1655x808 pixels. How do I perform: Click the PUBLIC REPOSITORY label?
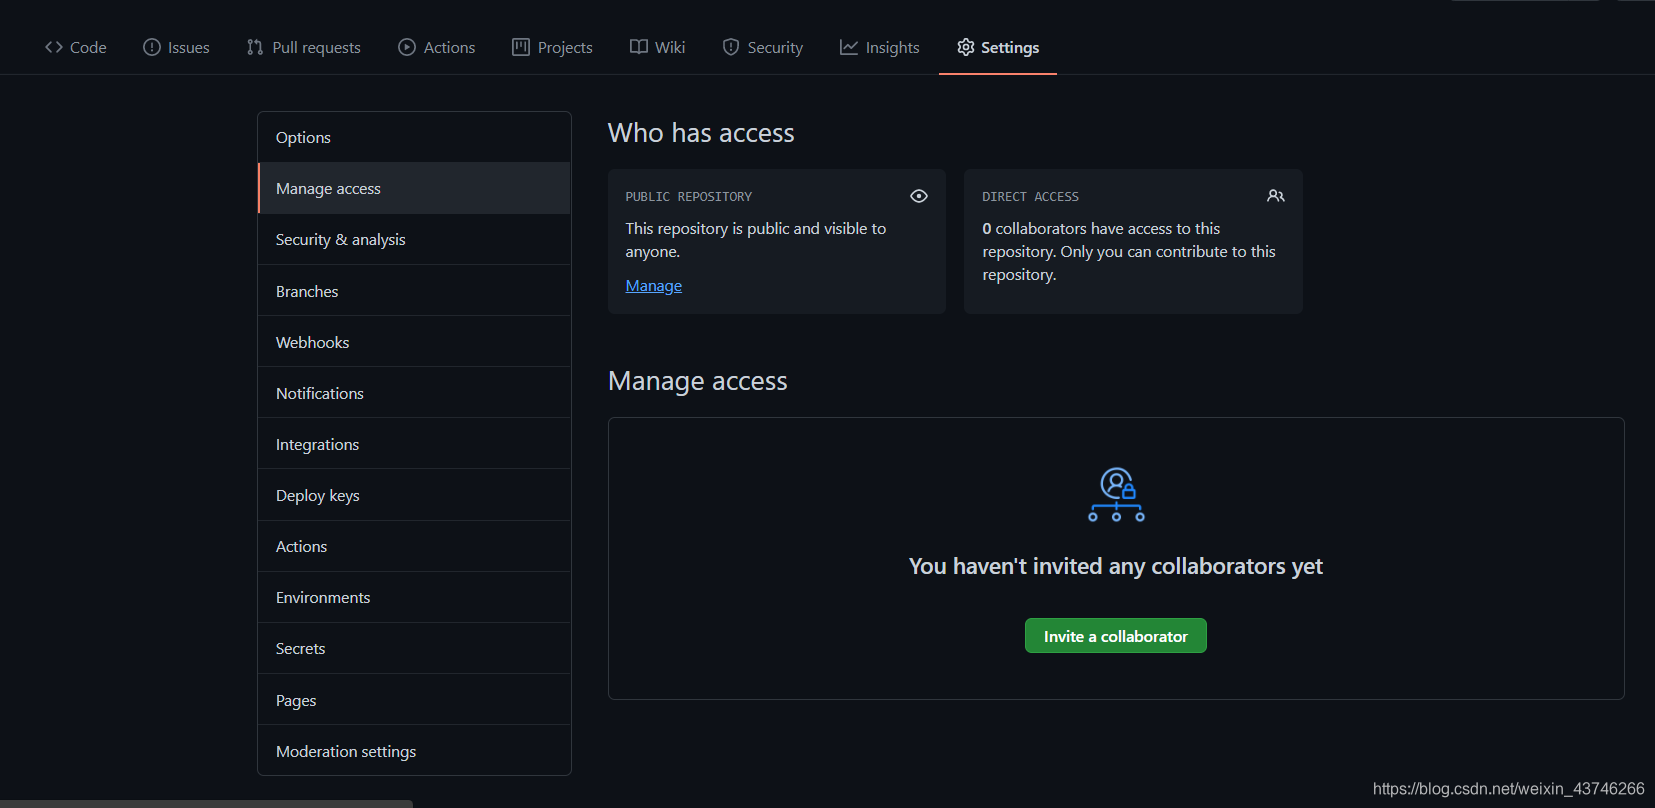point(689,197)
